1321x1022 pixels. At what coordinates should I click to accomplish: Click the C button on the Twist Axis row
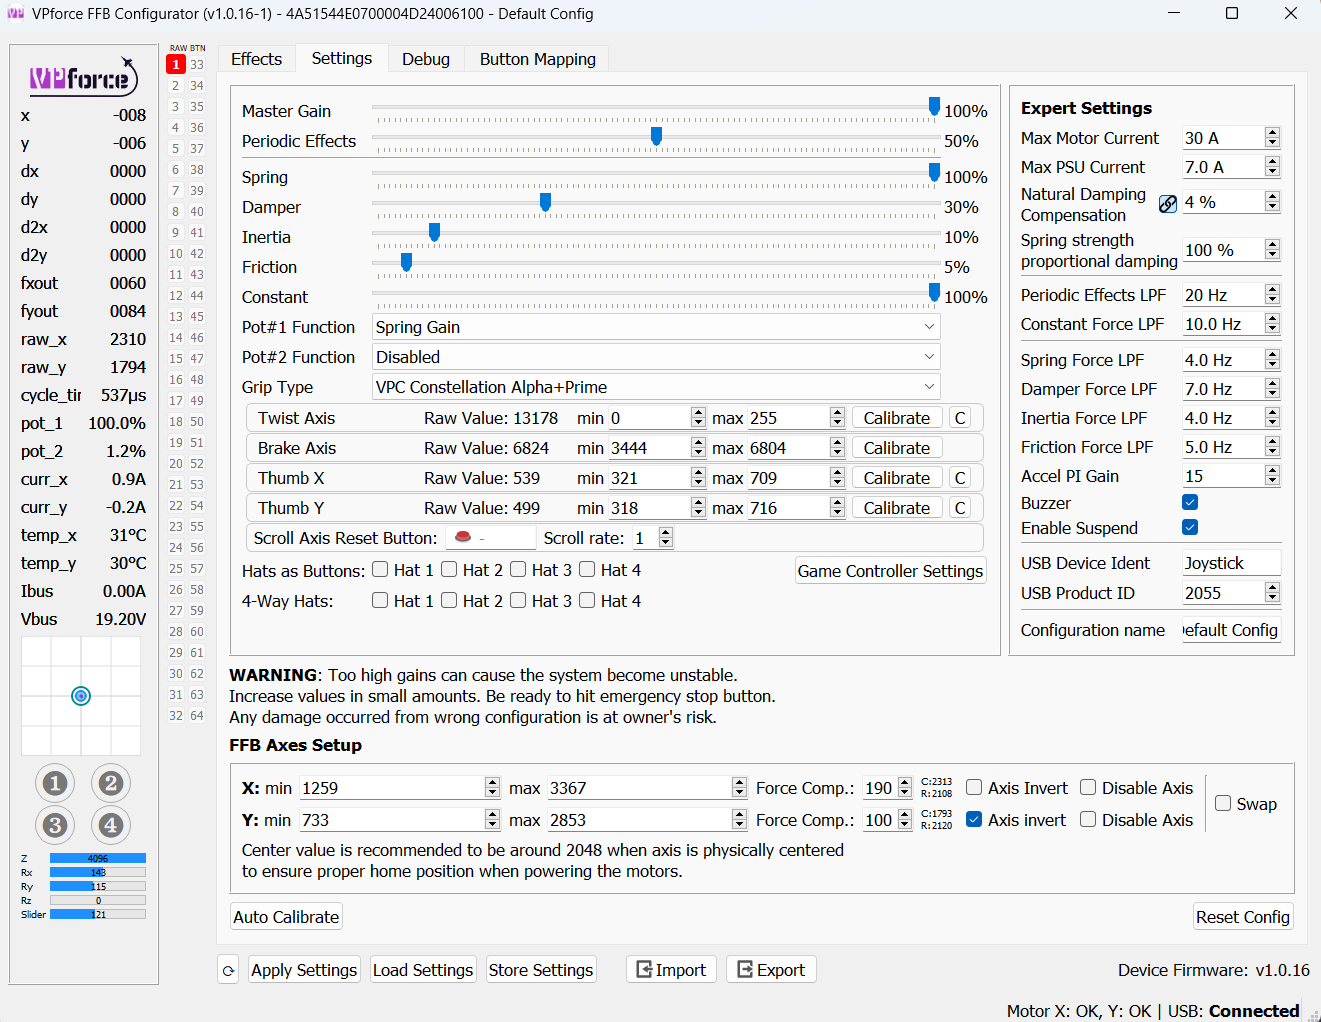(960, 418)
